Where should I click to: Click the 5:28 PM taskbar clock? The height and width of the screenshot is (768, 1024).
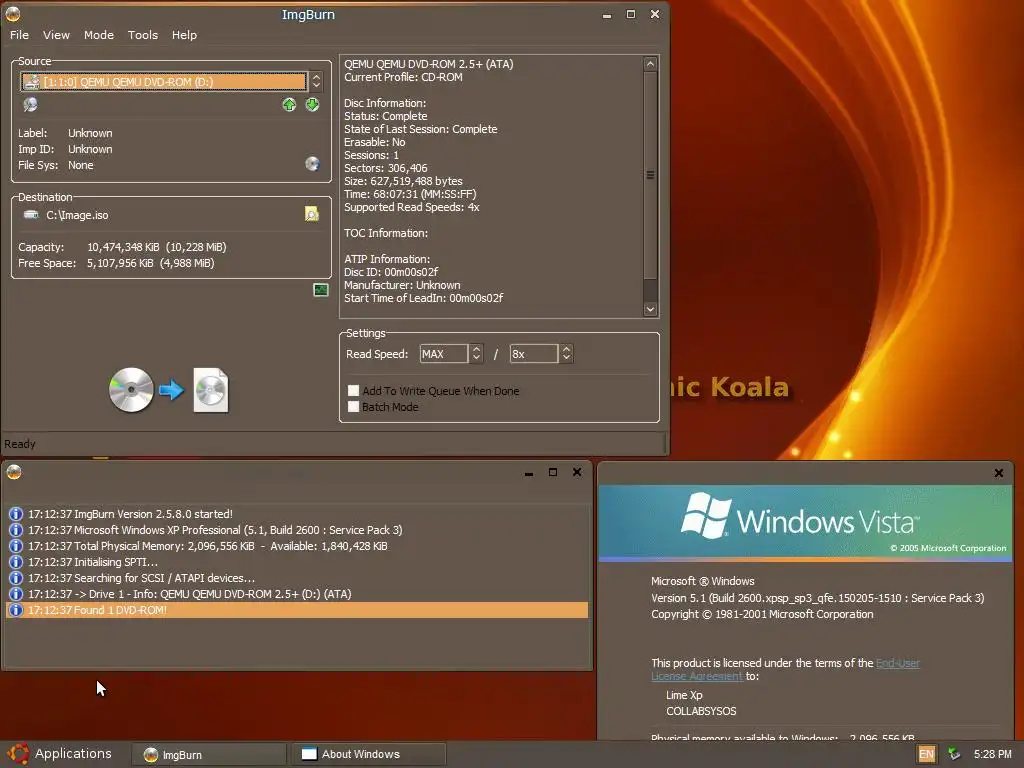pyautogui.click(x=993, y=754)
